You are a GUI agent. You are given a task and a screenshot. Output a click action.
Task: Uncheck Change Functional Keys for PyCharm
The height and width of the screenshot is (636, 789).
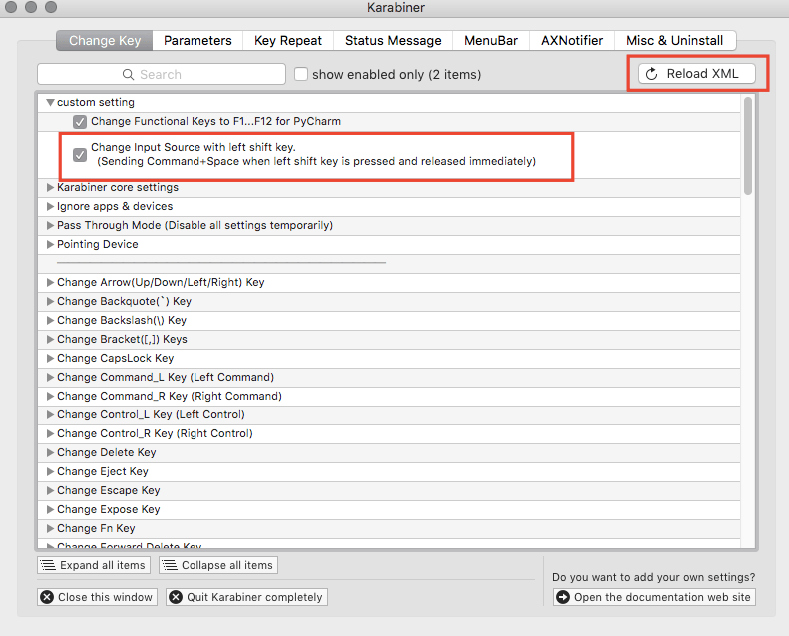[x=80, y=122]
